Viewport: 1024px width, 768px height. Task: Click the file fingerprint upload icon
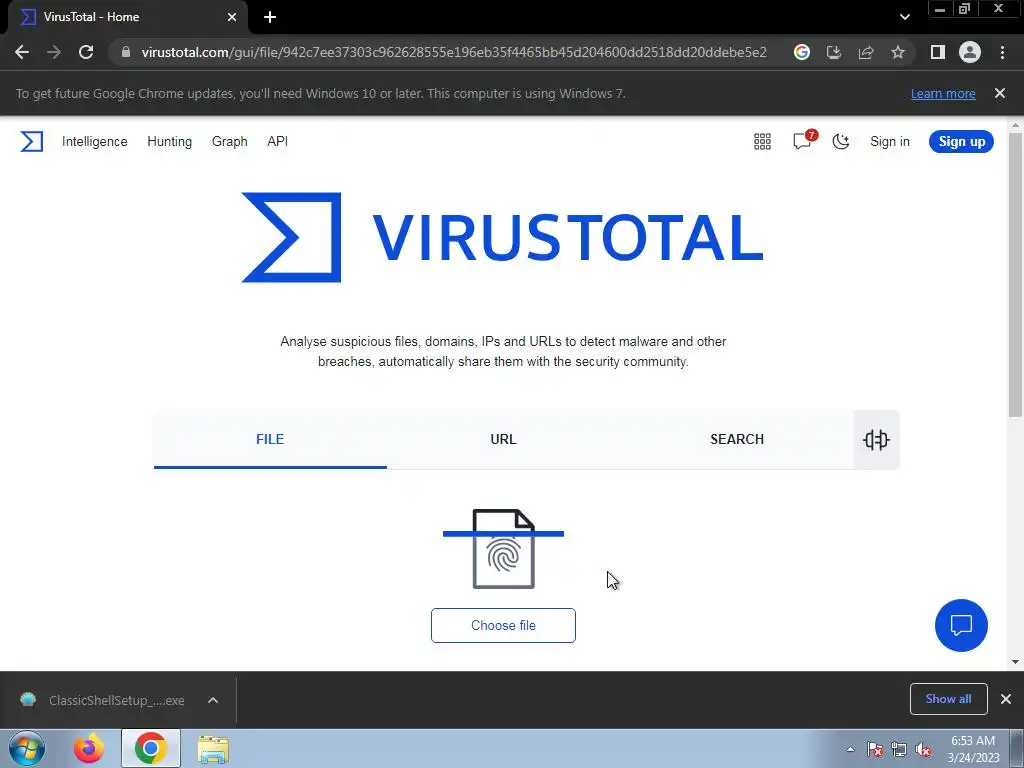pos(504,549)
